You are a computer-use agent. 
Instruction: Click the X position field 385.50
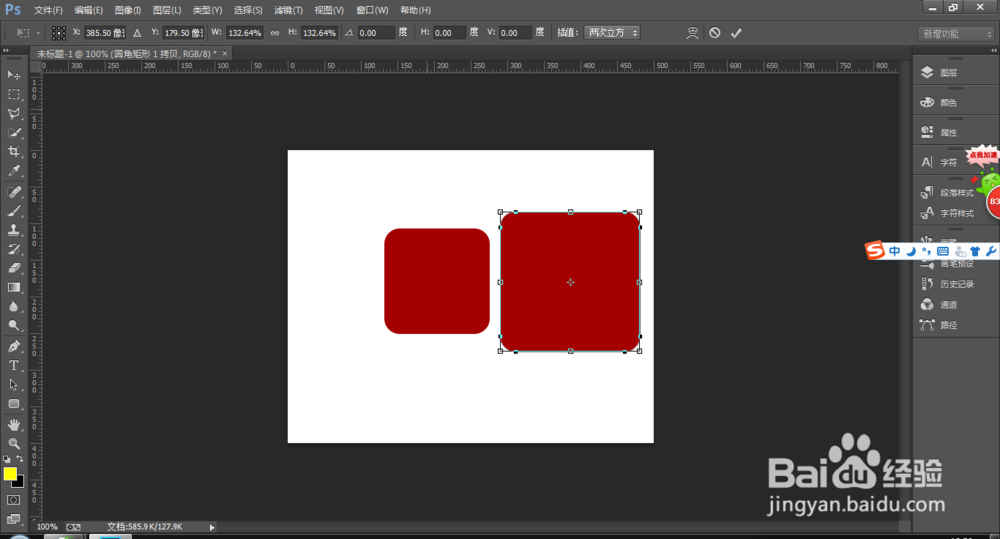tap(105, 33)
